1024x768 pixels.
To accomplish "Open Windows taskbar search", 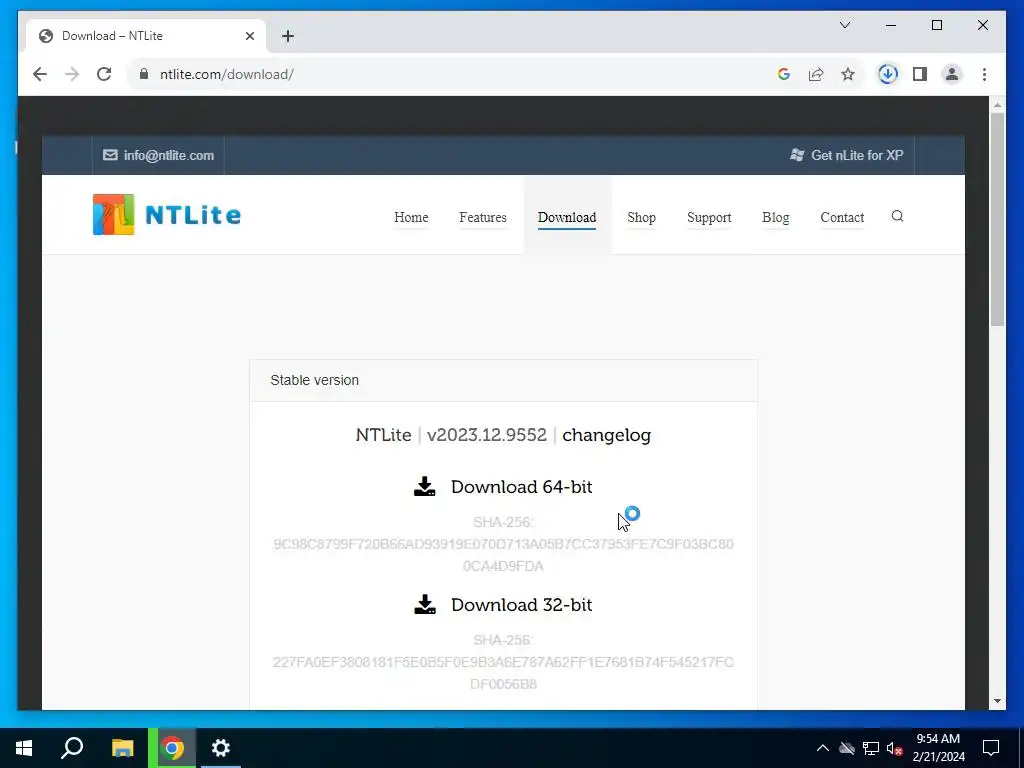I will click(72, 748).
